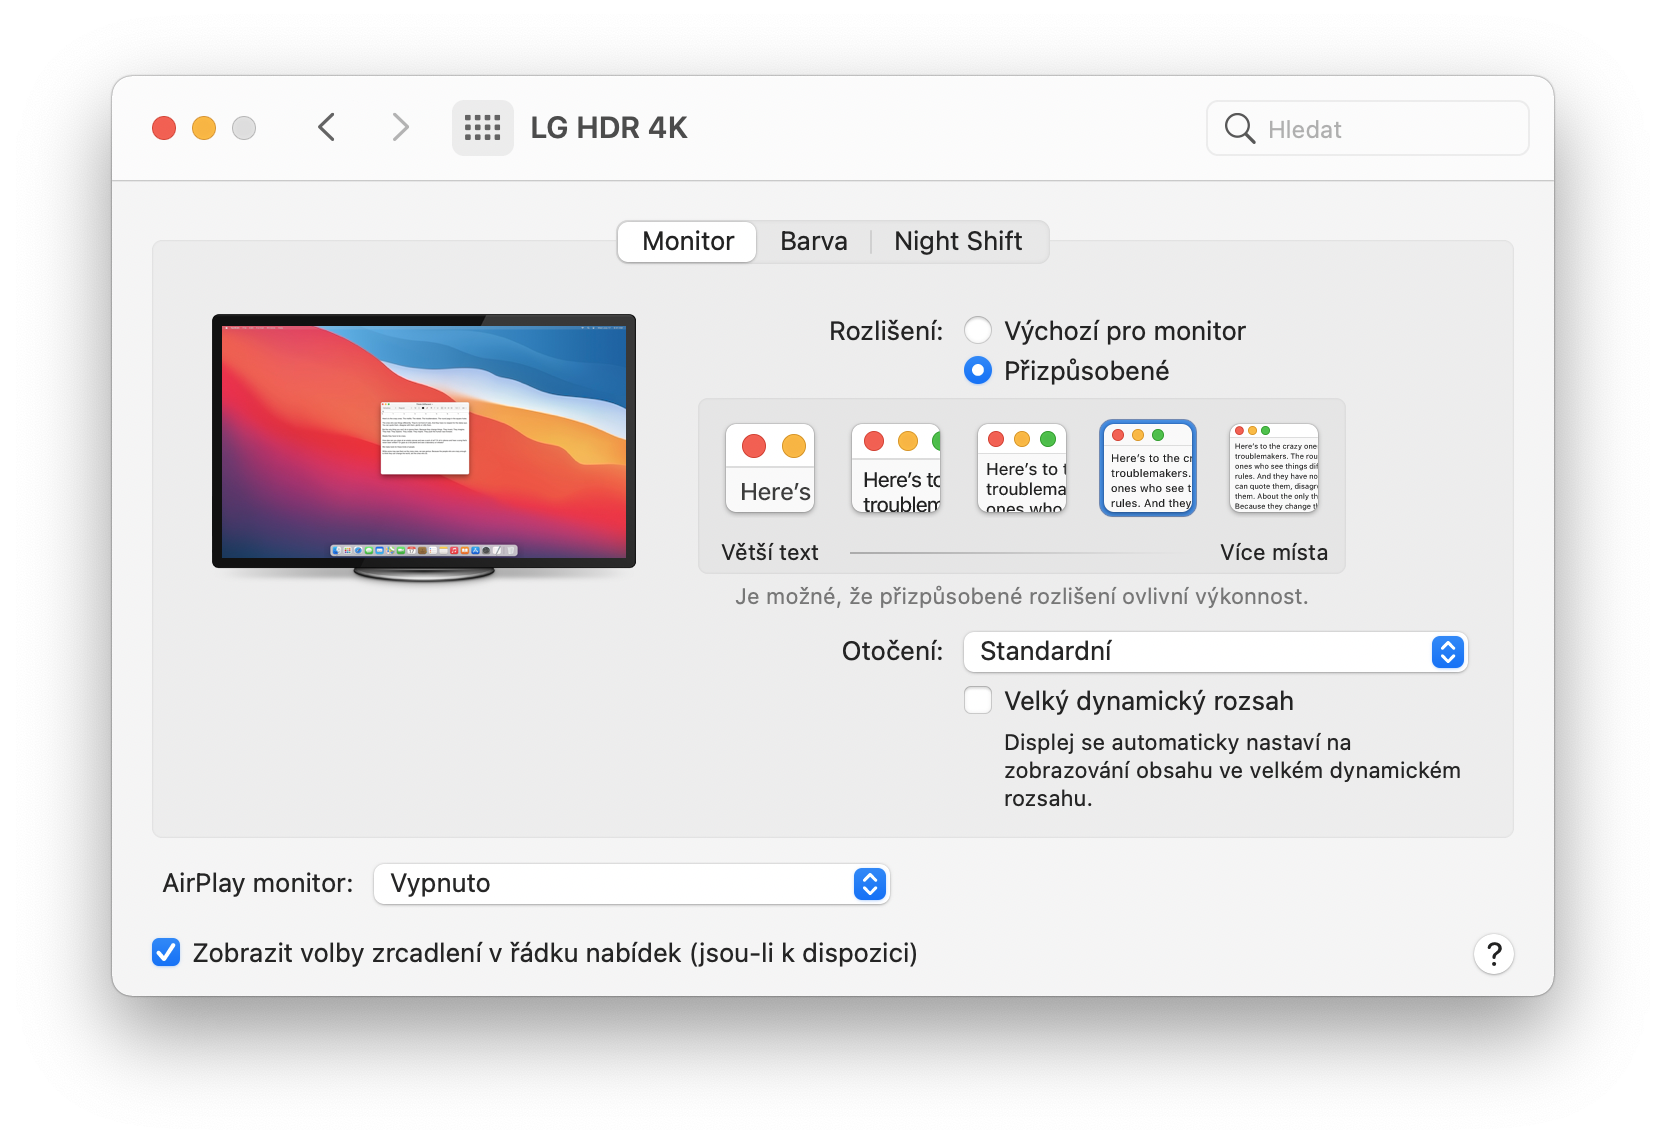This screenshot has width=1666, height=1144.
Task: Click the performance warning note about přizpůsobené rozlišení
Action: click(x=1022, y=597)
